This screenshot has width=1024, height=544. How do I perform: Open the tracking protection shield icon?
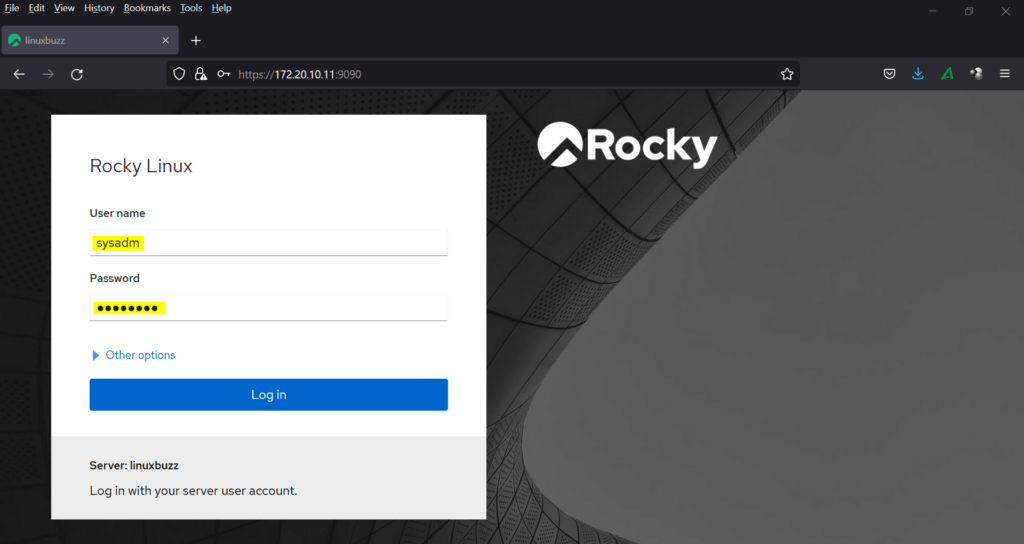pos(179,74)
